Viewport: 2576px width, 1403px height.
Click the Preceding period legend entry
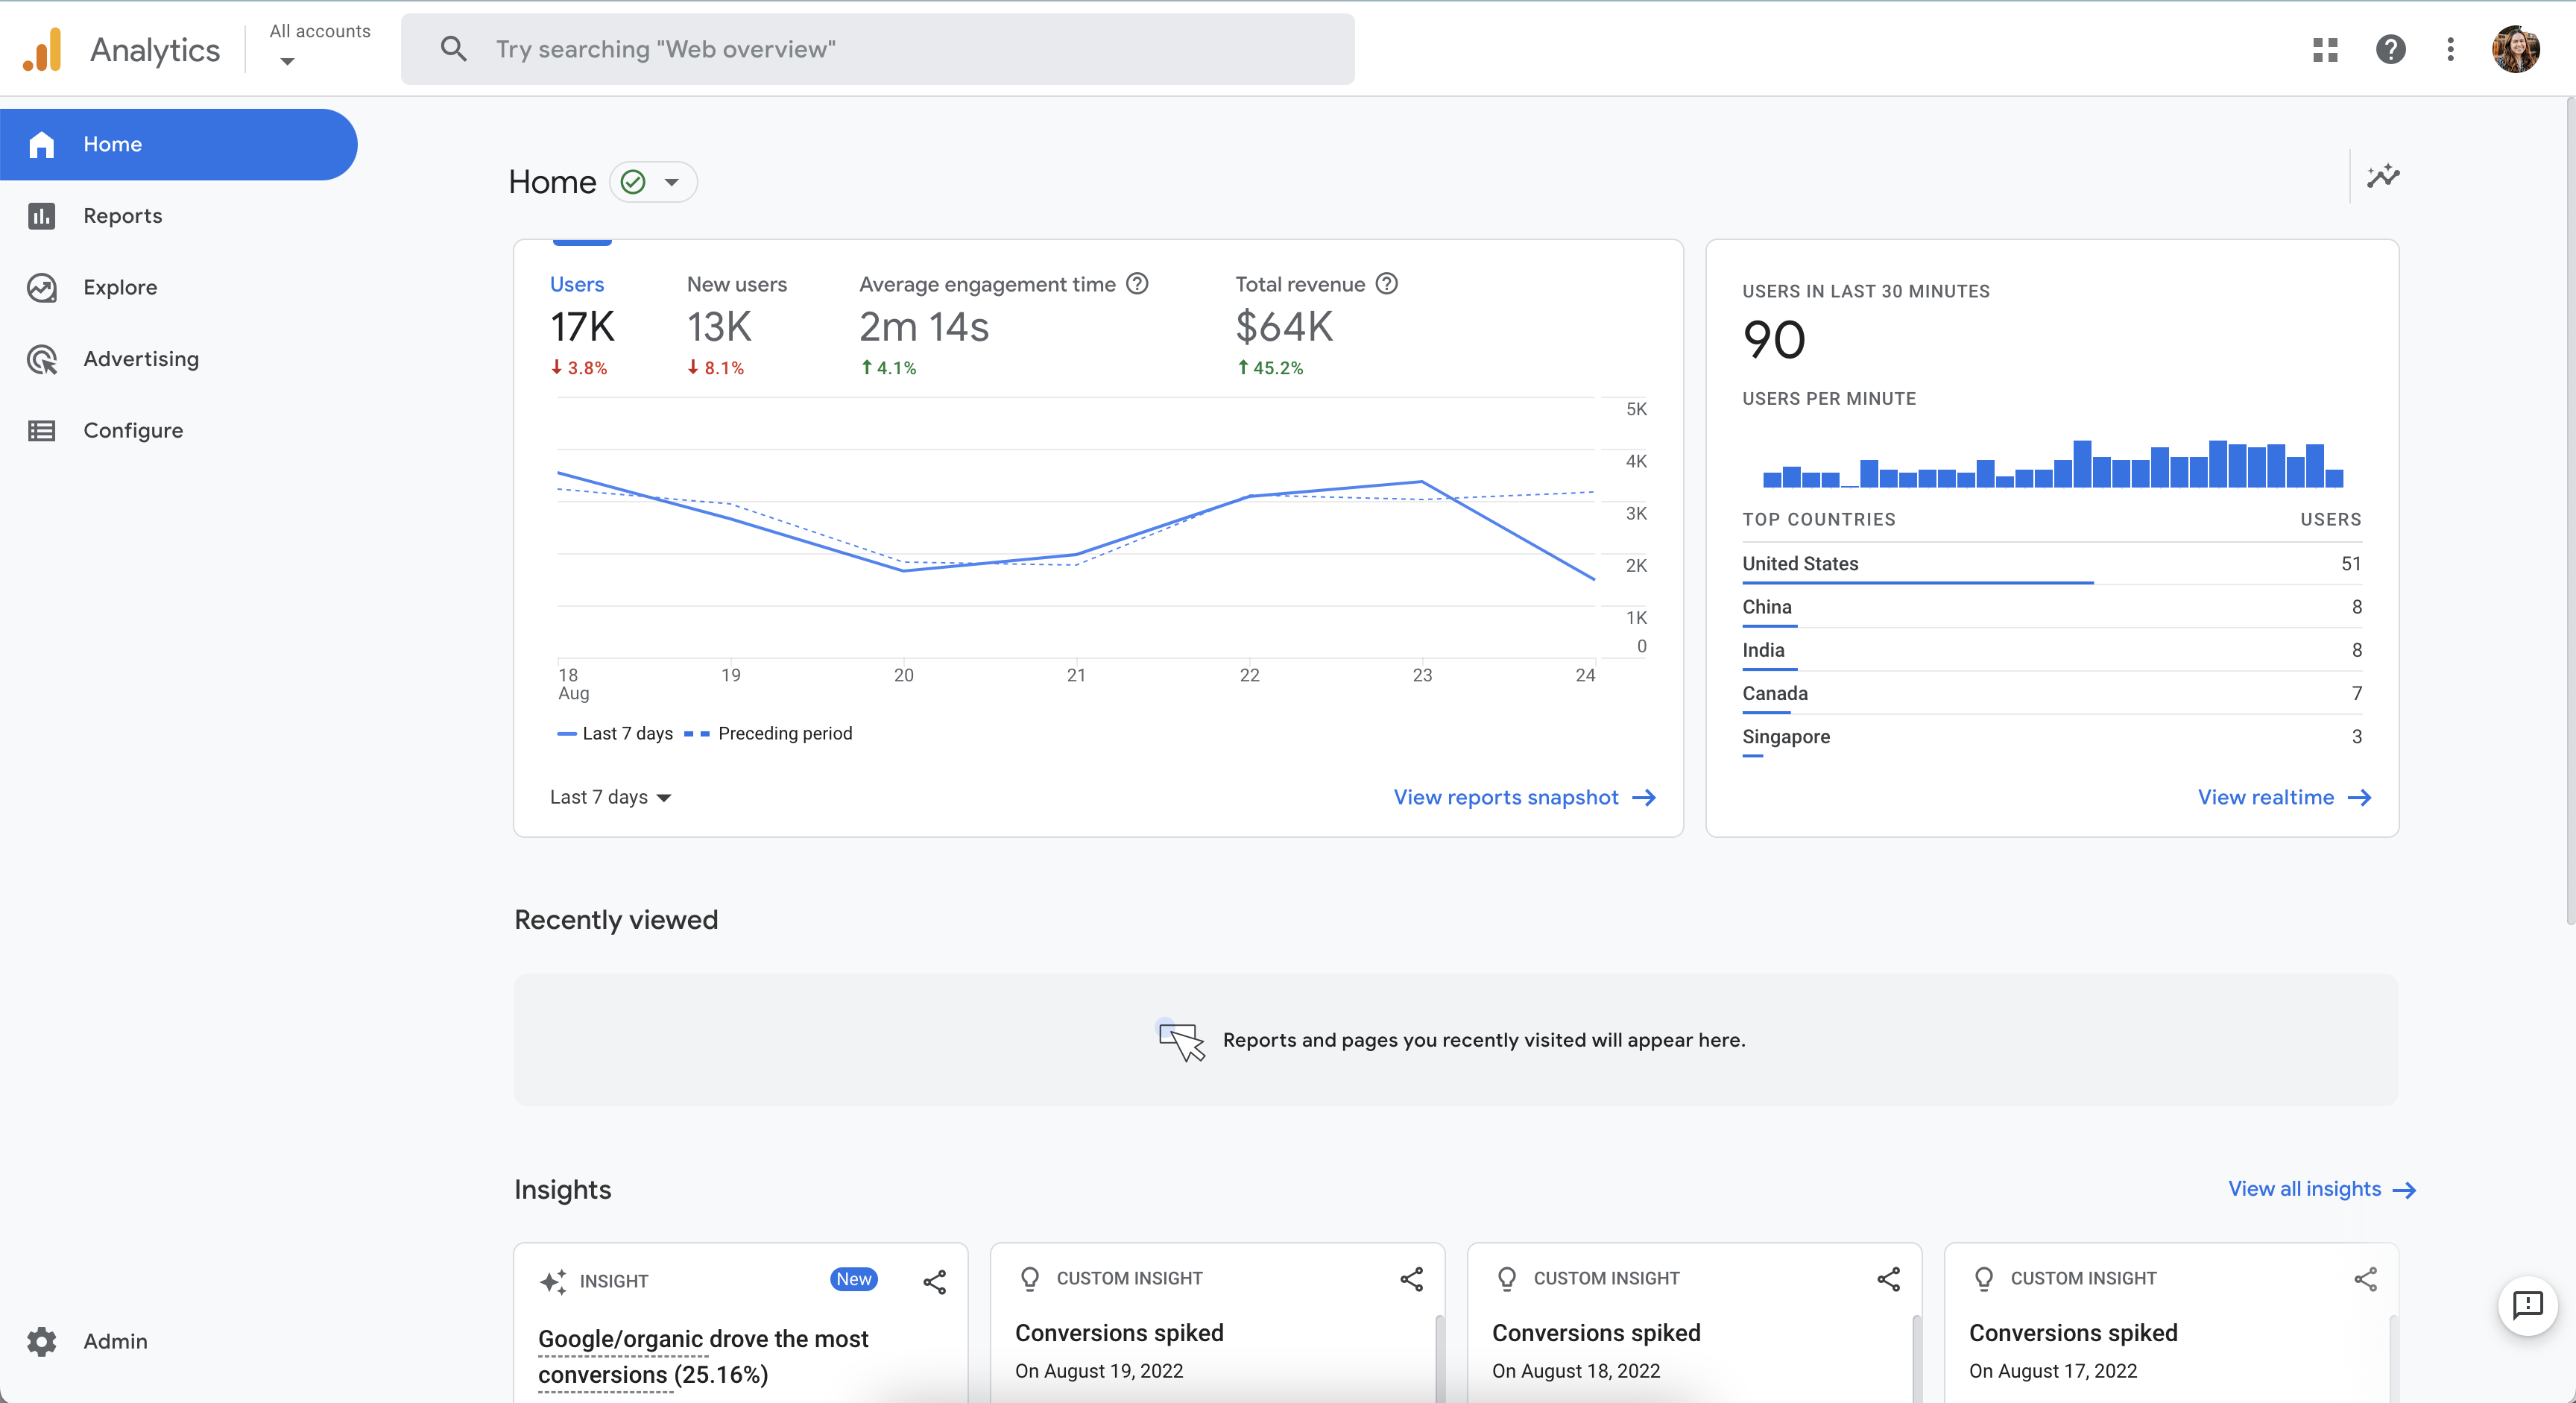click(767, 733)
